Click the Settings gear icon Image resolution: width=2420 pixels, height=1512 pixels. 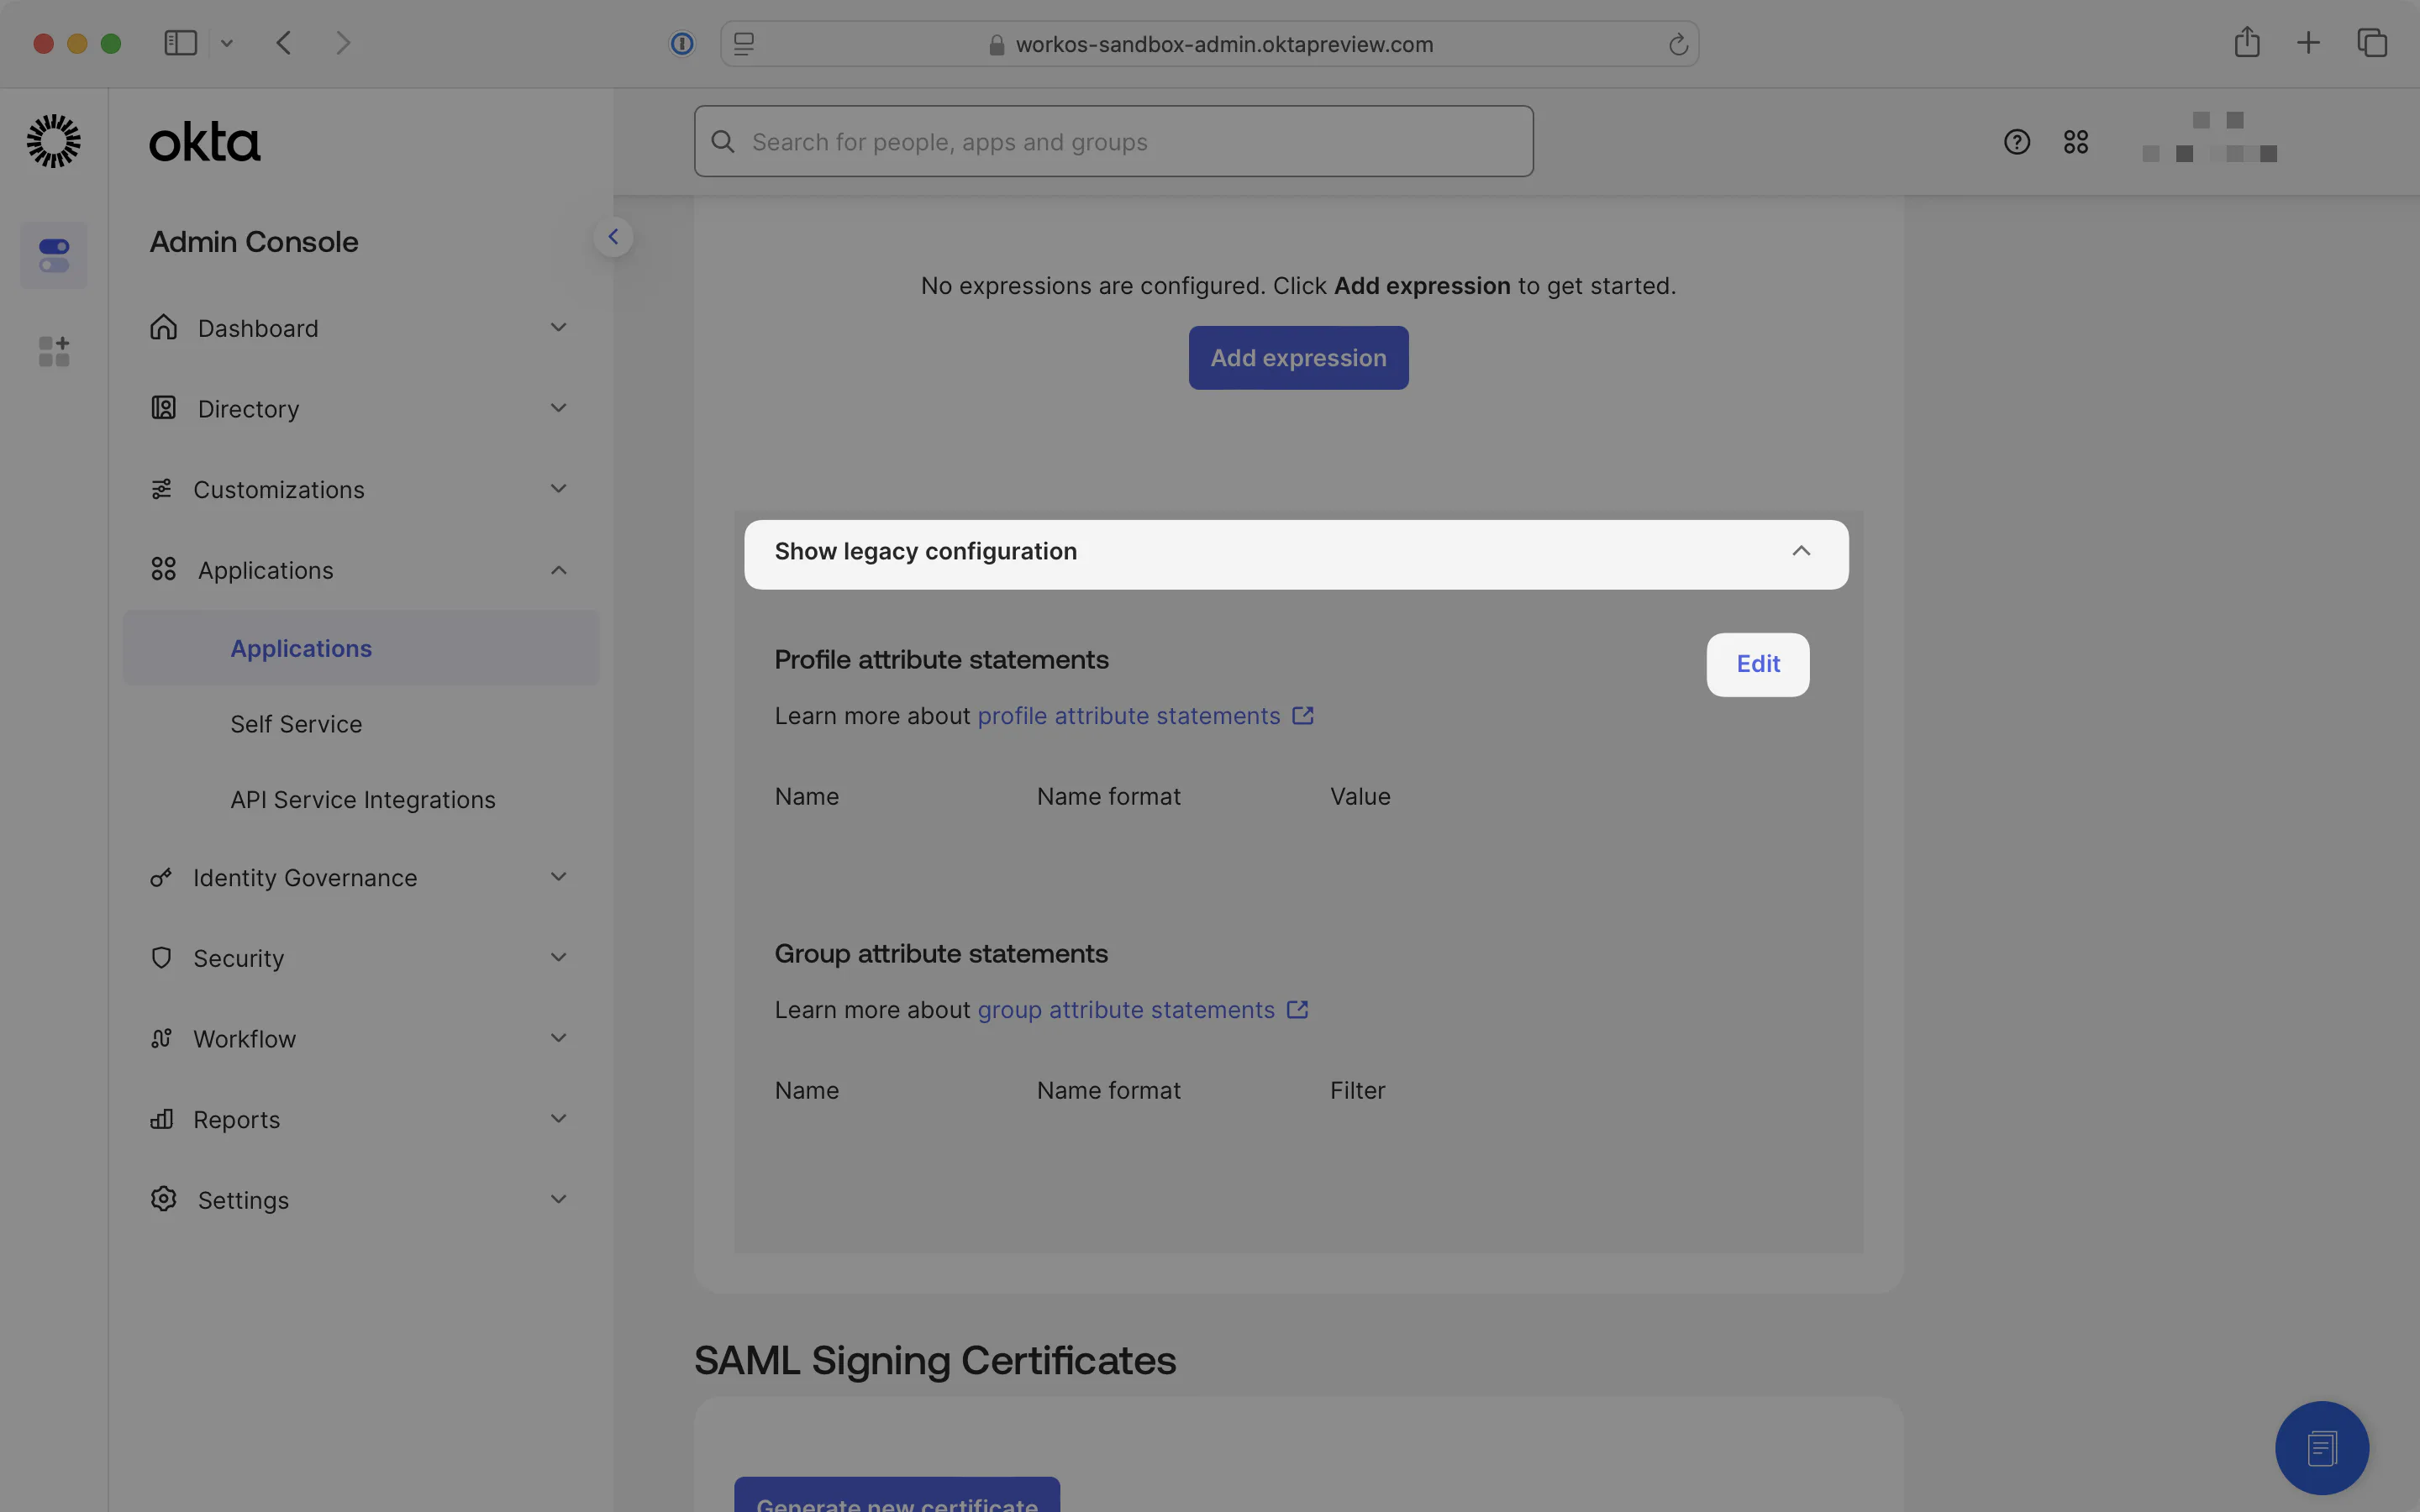coord(163,1199)
